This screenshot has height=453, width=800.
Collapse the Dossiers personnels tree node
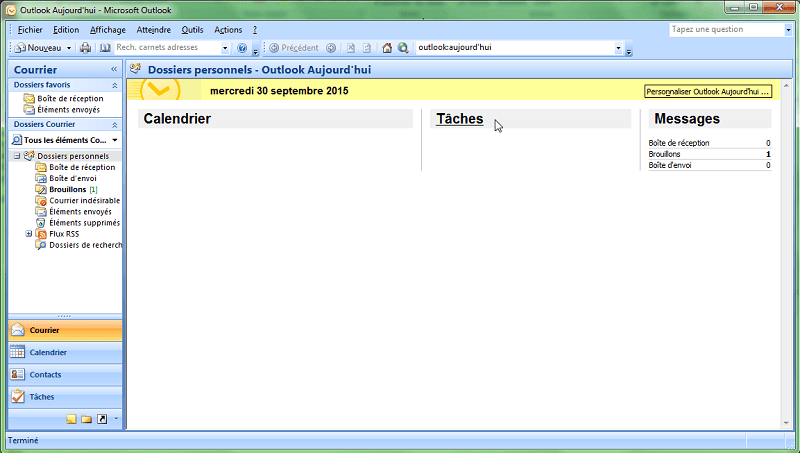(17, 156)
